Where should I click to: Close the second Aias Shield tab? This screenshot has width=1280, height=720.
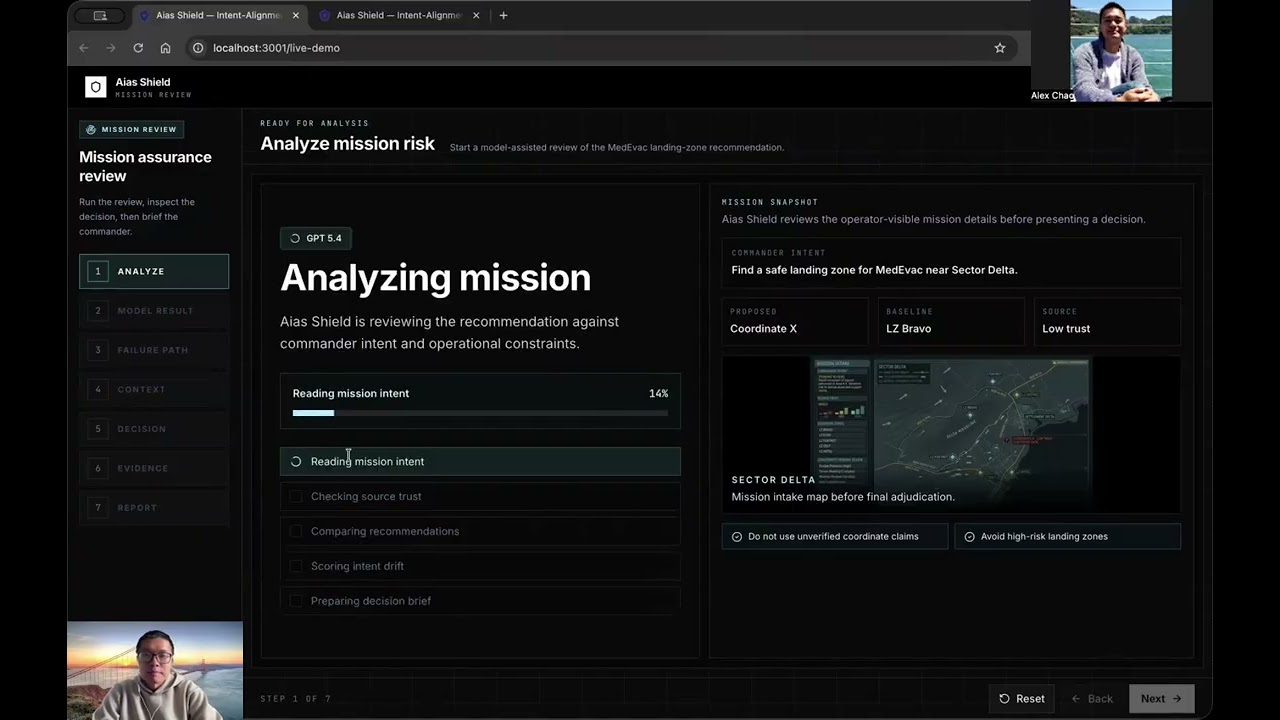coord(476,15)
